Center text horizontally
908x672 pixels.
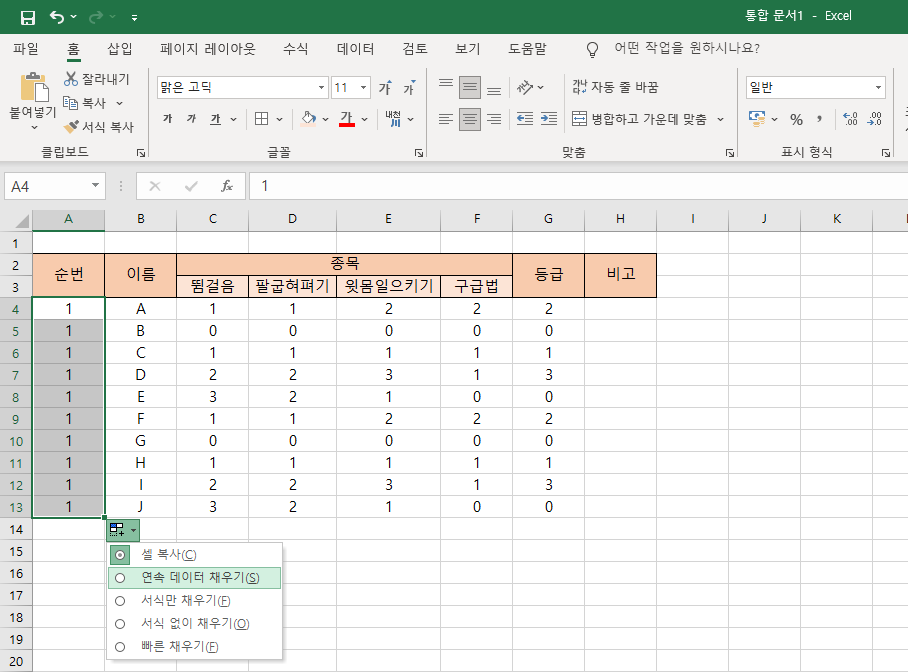click(x=470, y=119)
